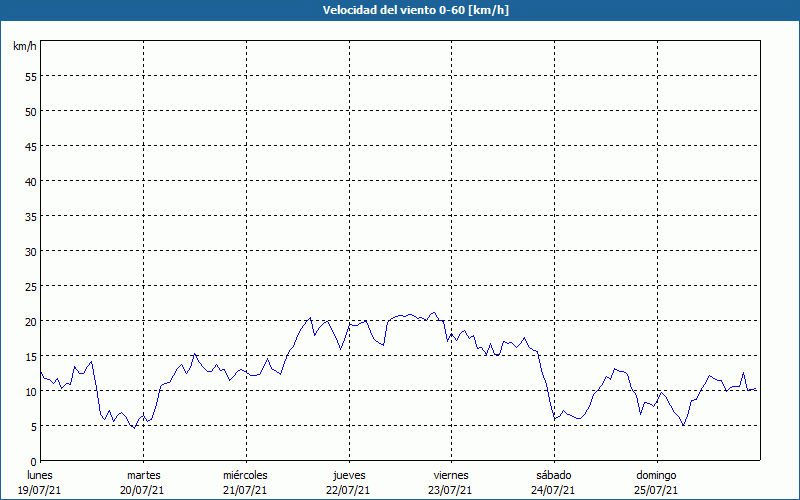Click the 'viernes' day label
The height and width of the screenshot is (500, 800).
(451, 475)
